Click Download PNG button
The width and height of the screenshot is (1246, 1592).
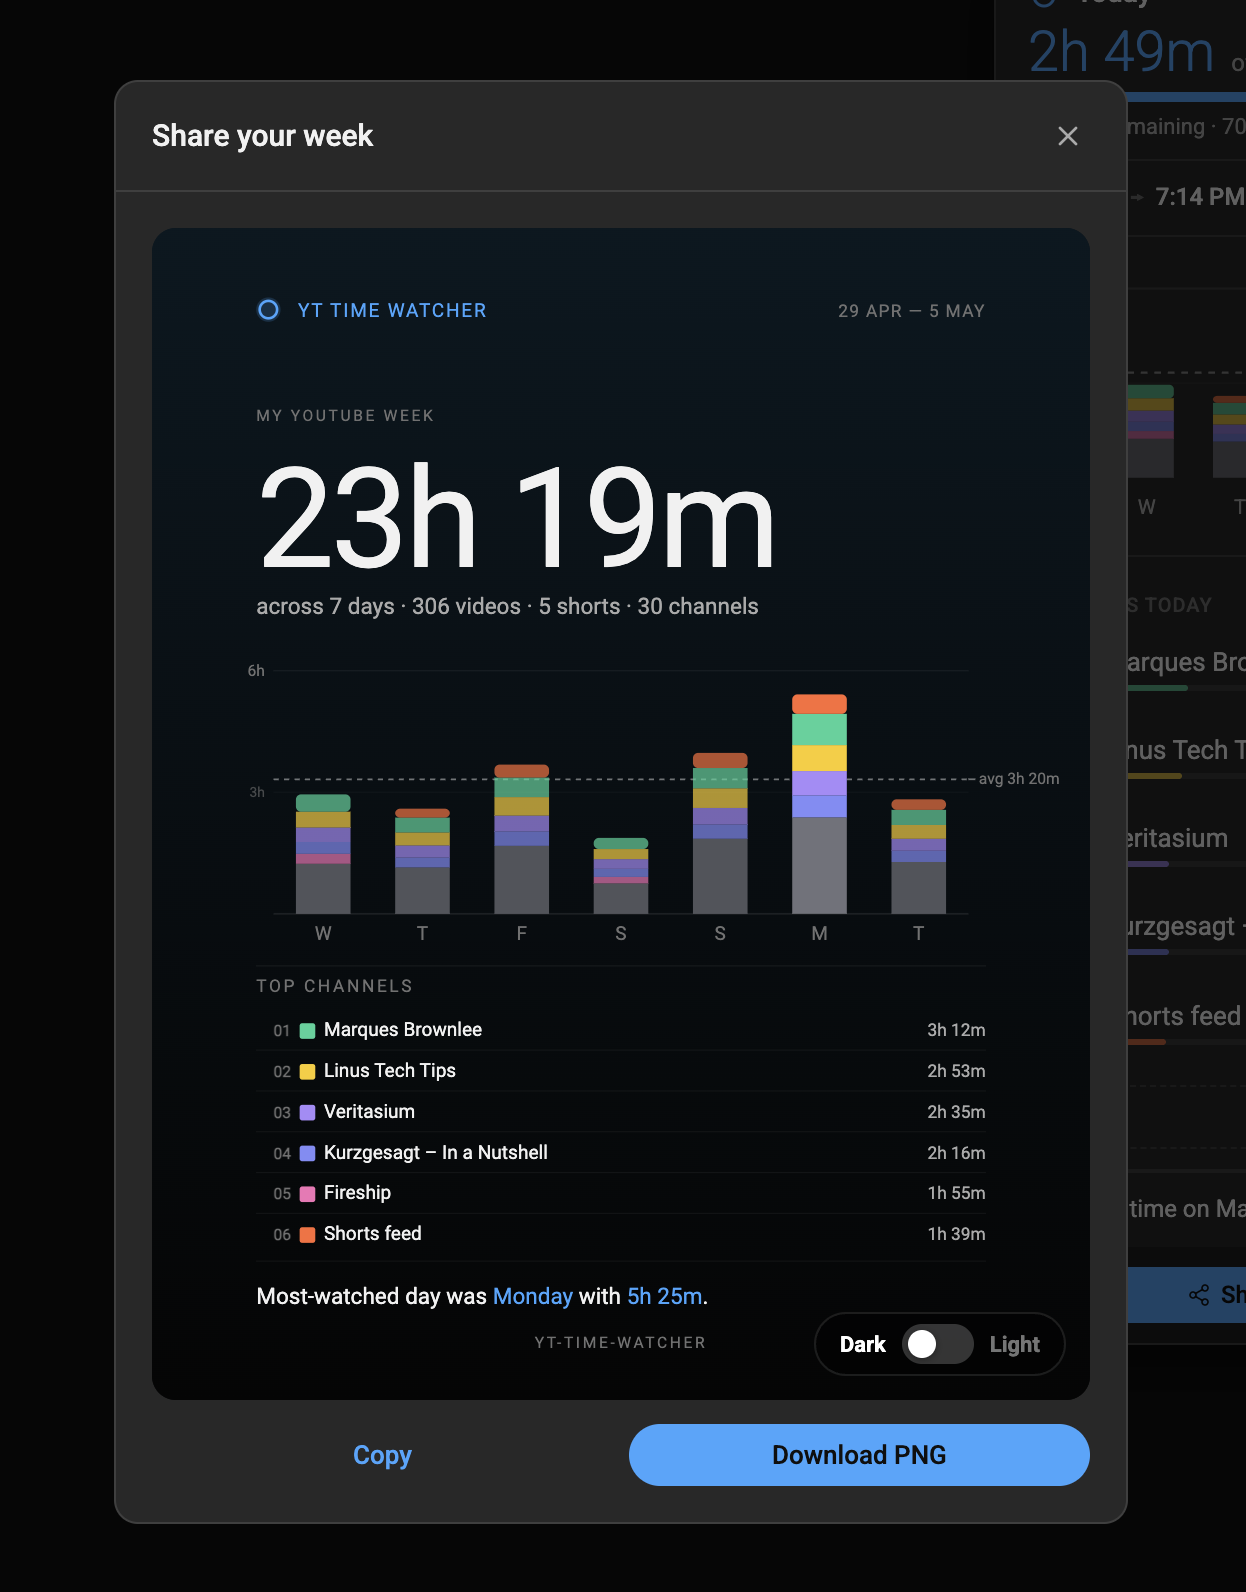[x=859, y=1455]
